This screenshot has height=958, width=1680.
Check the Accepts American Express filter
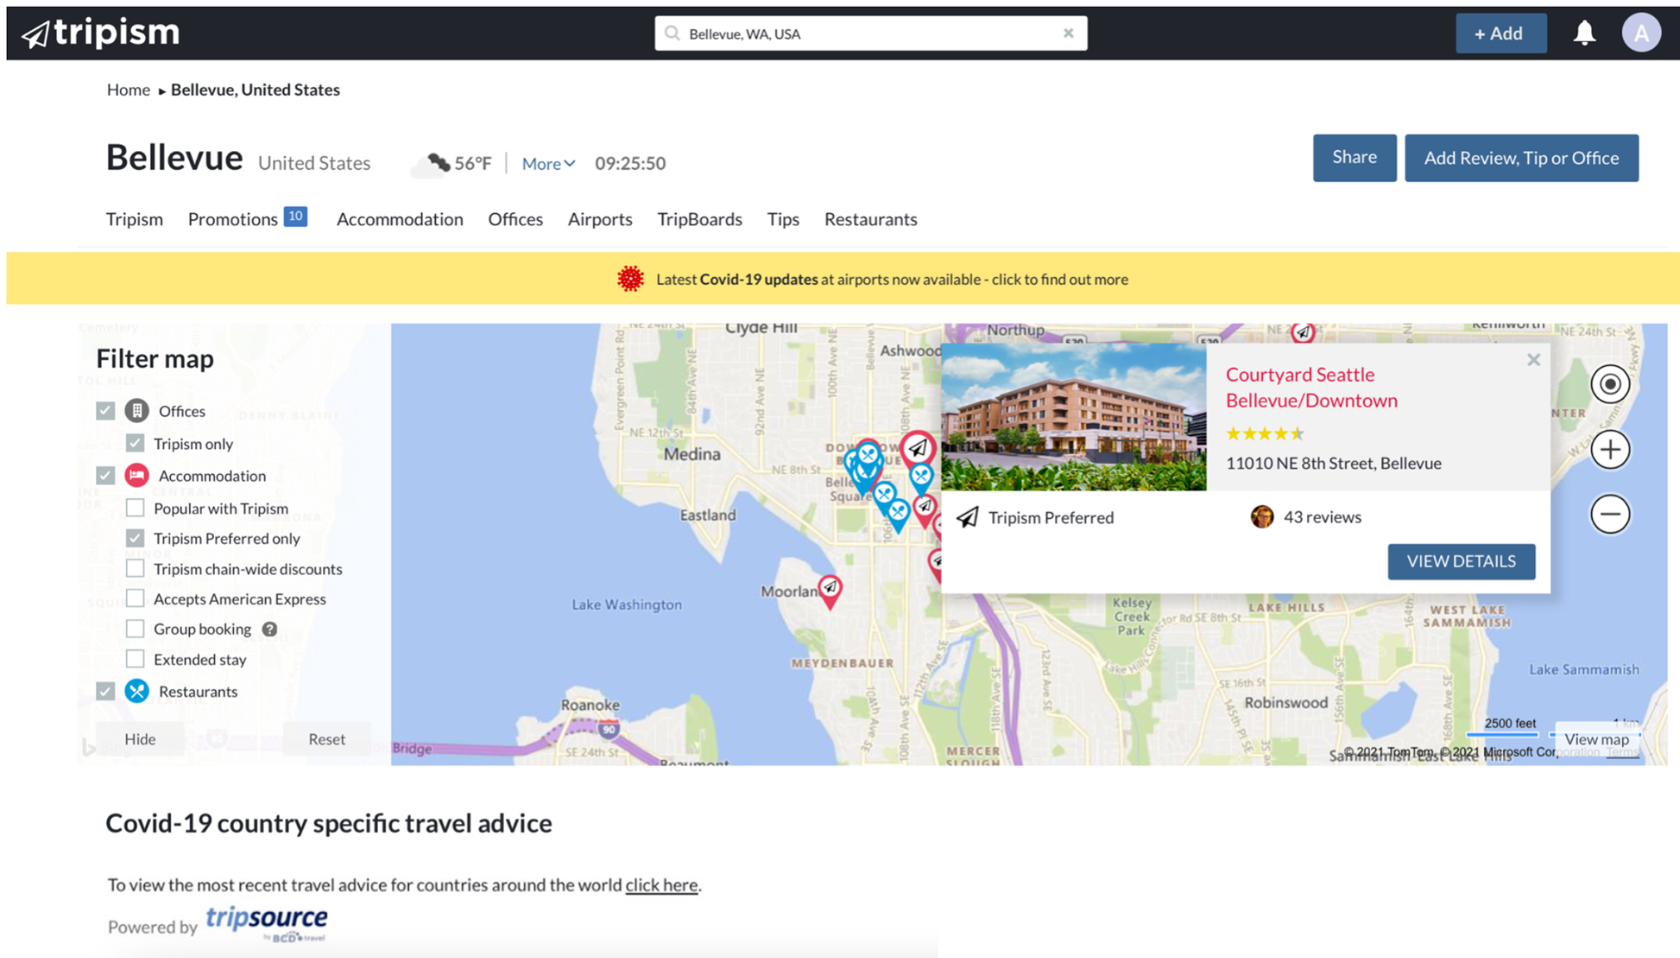[x=136, y=598]
